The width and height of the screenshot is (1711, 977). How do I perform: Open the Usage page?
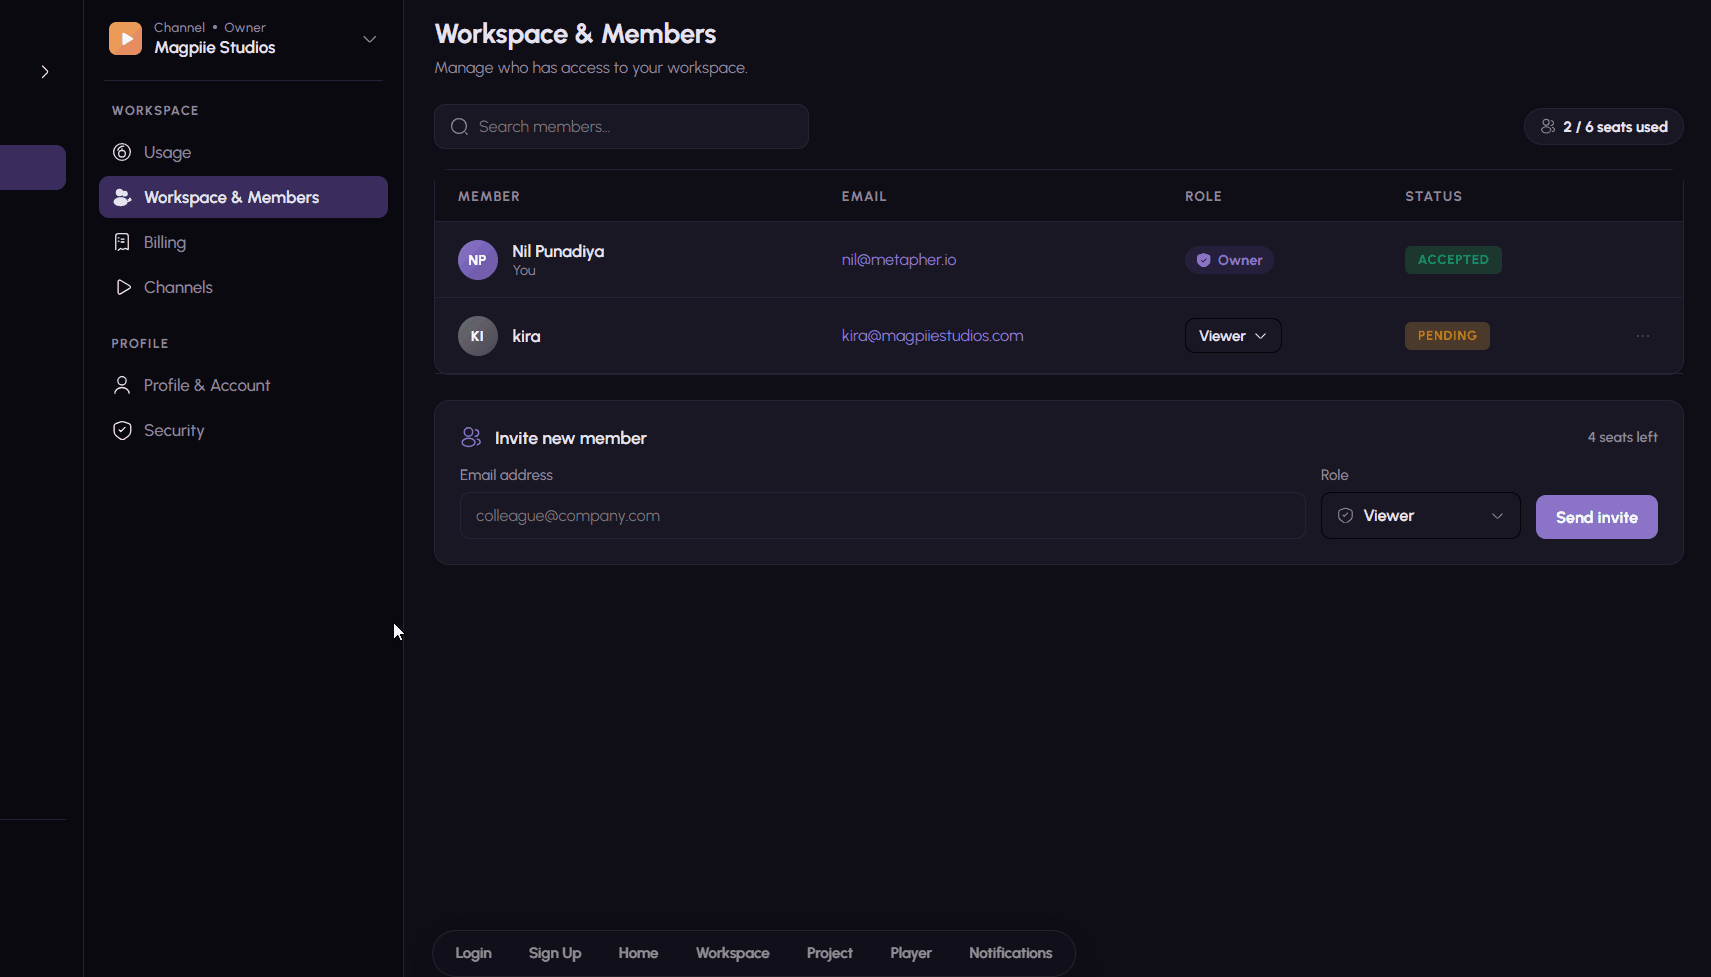point(243,152)
